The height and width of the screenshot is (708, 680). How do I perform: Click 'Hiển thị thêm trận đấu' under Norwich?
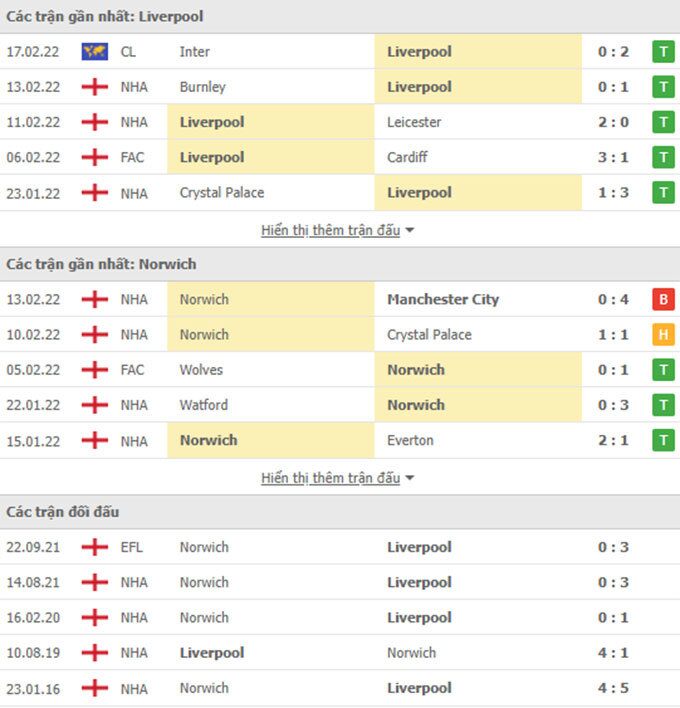(330, 478)
